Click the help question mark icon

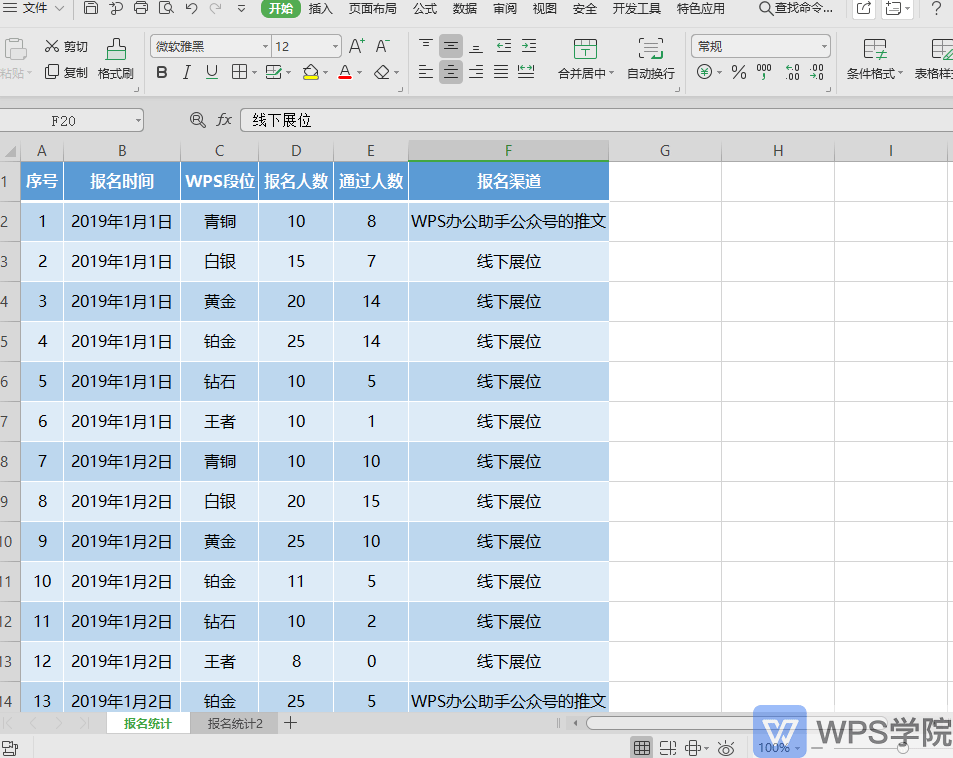click(936, 8)
